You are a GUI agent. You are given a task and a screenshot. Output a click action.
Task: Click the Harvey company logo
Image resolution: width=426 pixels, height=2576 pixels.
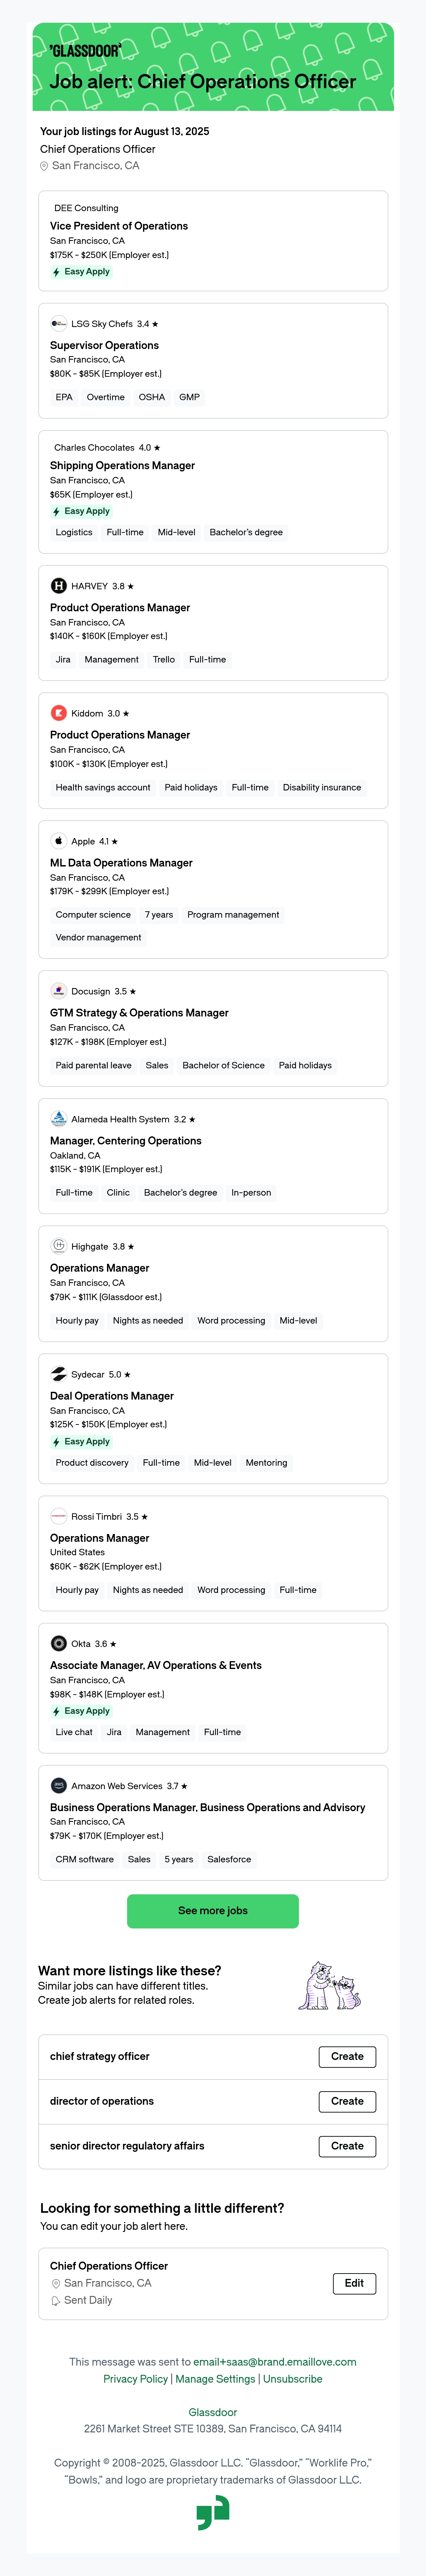pos(59,586)
